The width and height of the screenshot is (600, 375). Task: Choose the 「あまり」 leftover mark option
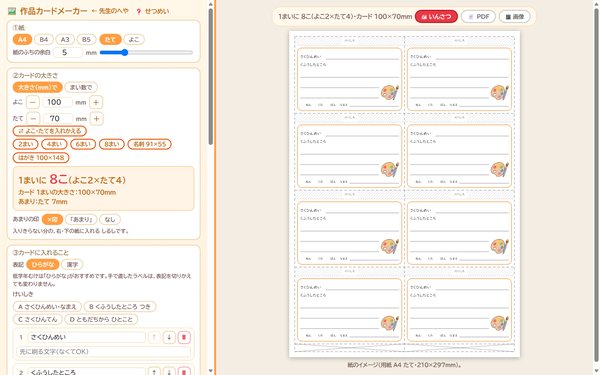pos(81,219)
